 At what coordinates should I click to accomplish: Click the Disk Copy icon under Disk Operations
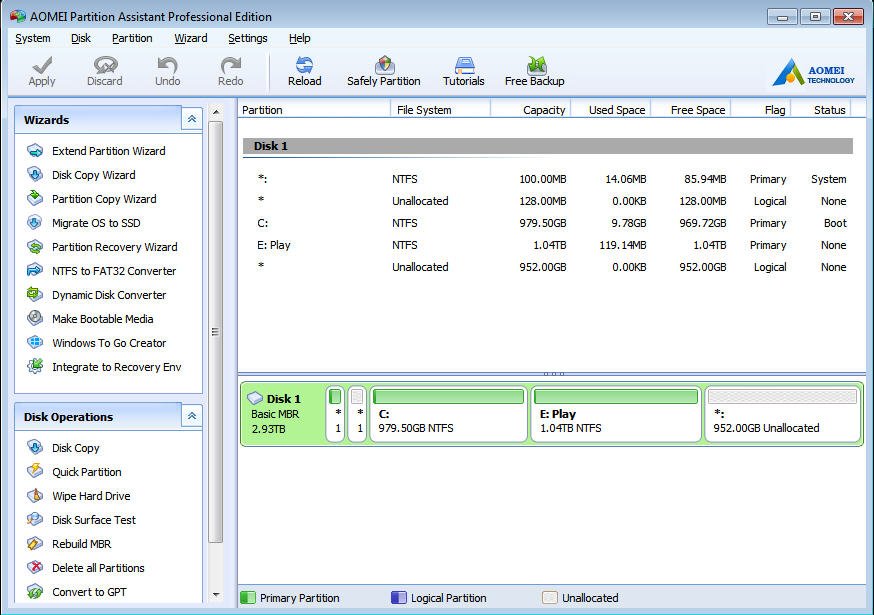pos(35,448)
